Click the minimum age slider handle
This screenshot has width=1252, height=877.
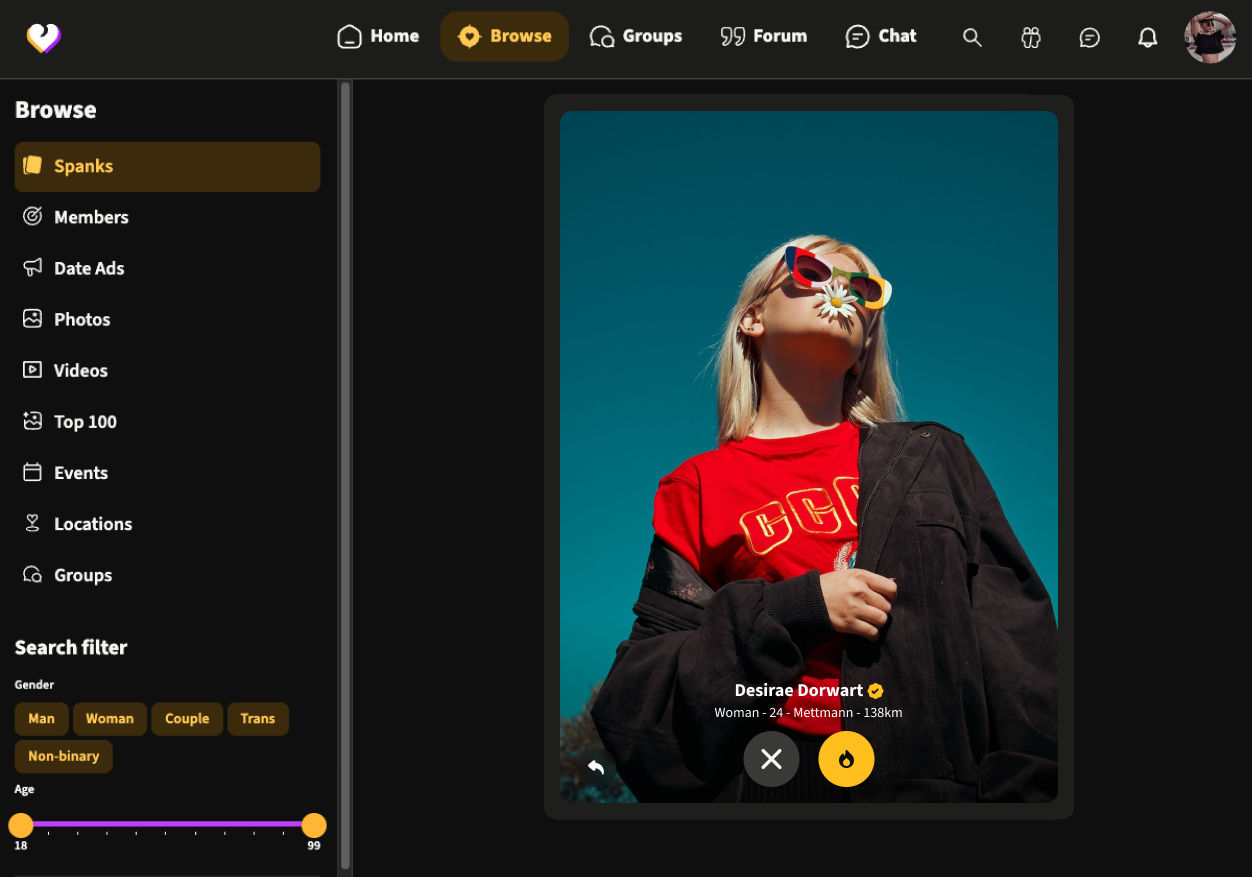[21, 825]
